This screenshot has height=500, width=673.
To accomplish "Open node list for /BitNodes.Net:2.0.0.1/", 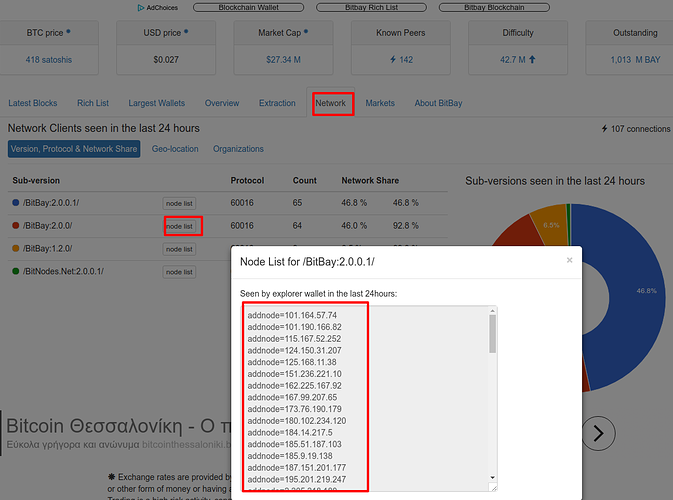I will tap(179, 272).
